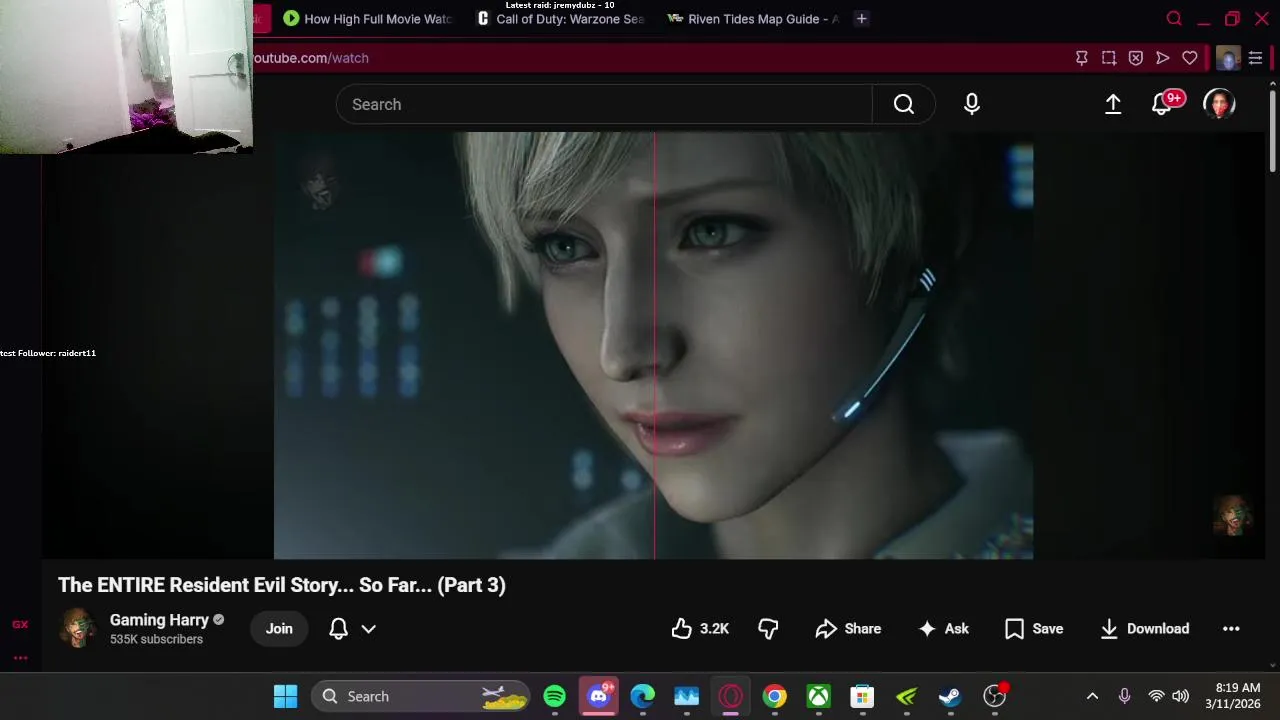Screen dimensions: 1280x720
Task: Click the channel notification bell button
Action: point(339,628)
